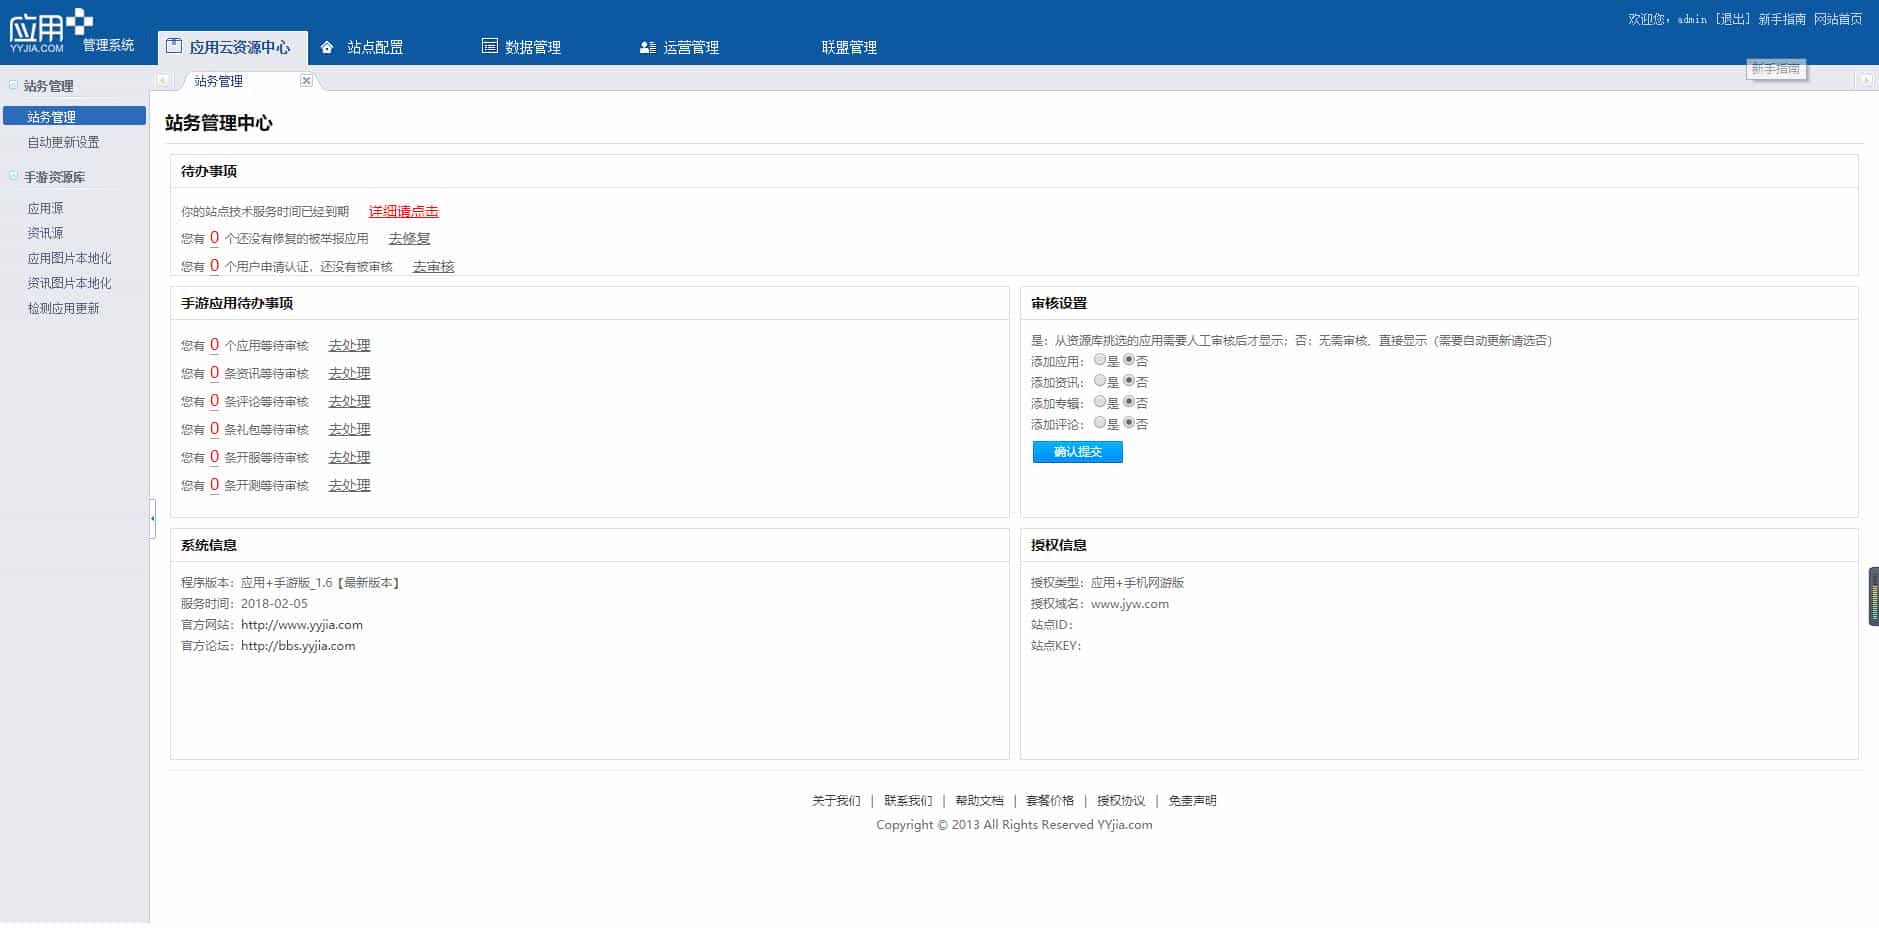The width and height of the screenshot is (1879, 928).
Task: Collapse the 手游资源库 sidebar group
Action: (x=14, y=176)
